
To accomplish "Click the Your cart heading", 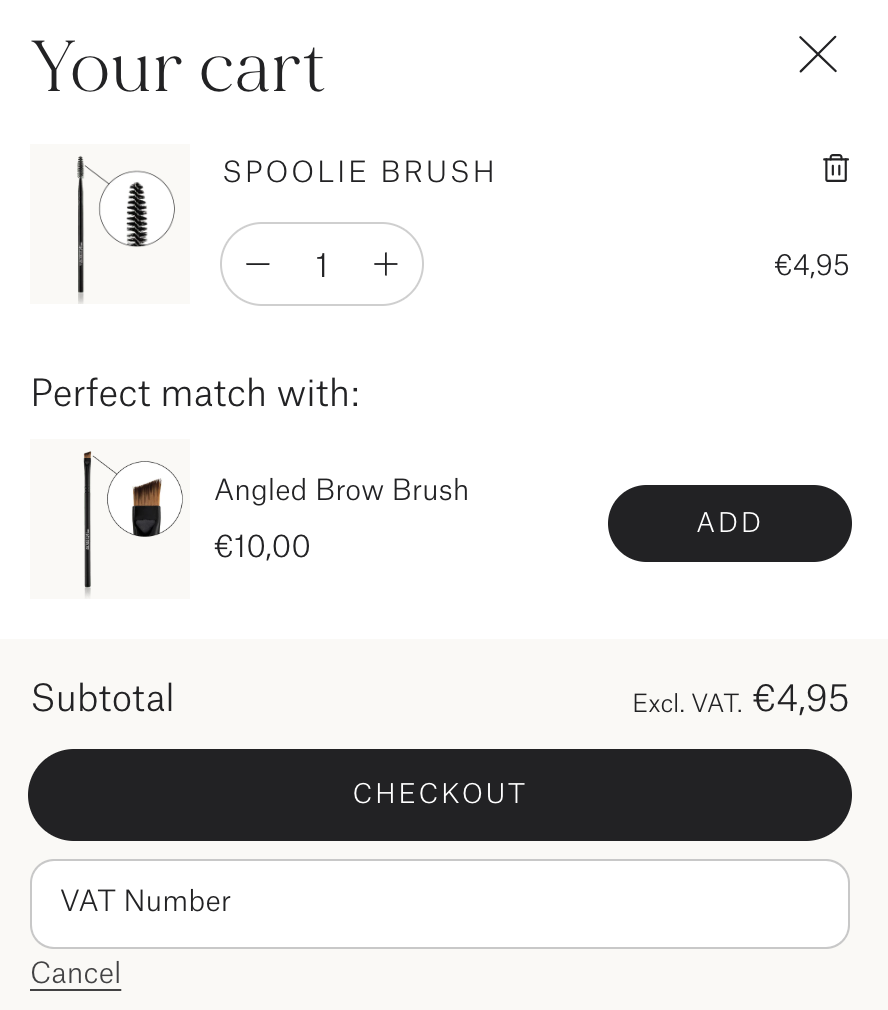I will [x=178, y=67].
